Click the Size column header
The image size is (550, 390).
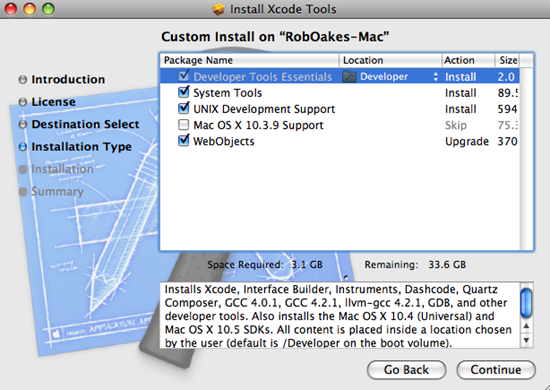point(507,60)
